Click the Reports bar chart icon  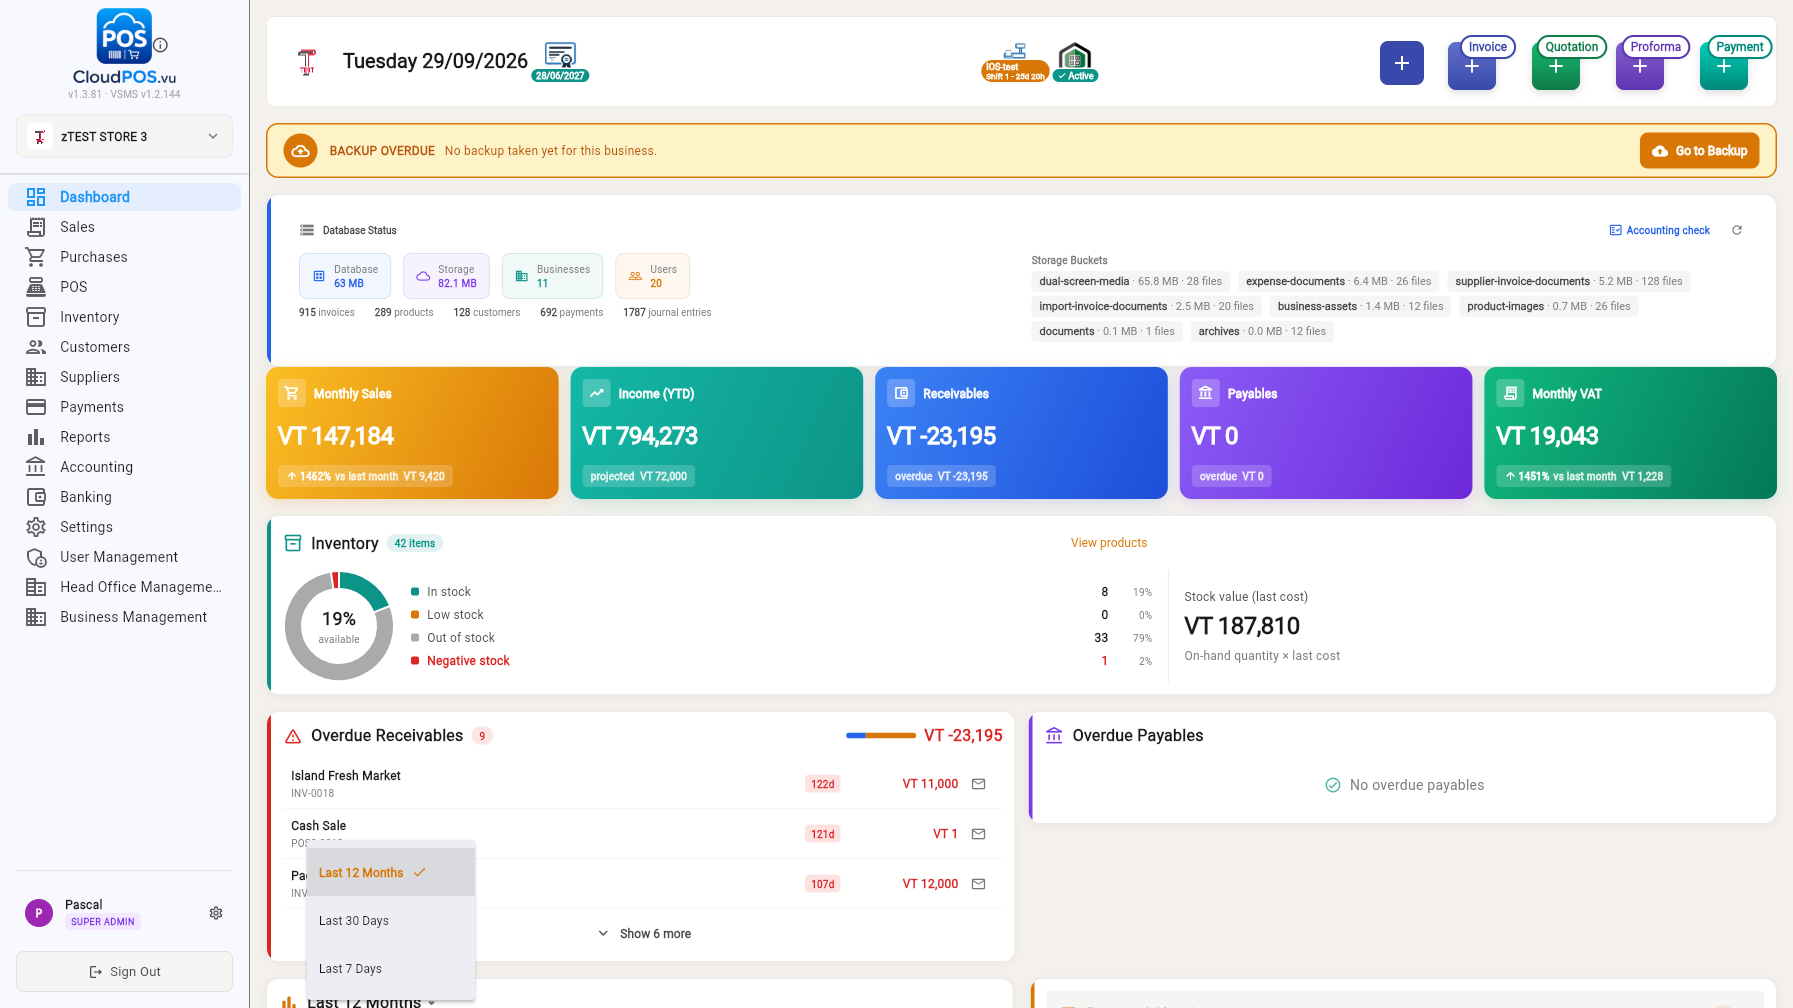[x=36, y=437]
